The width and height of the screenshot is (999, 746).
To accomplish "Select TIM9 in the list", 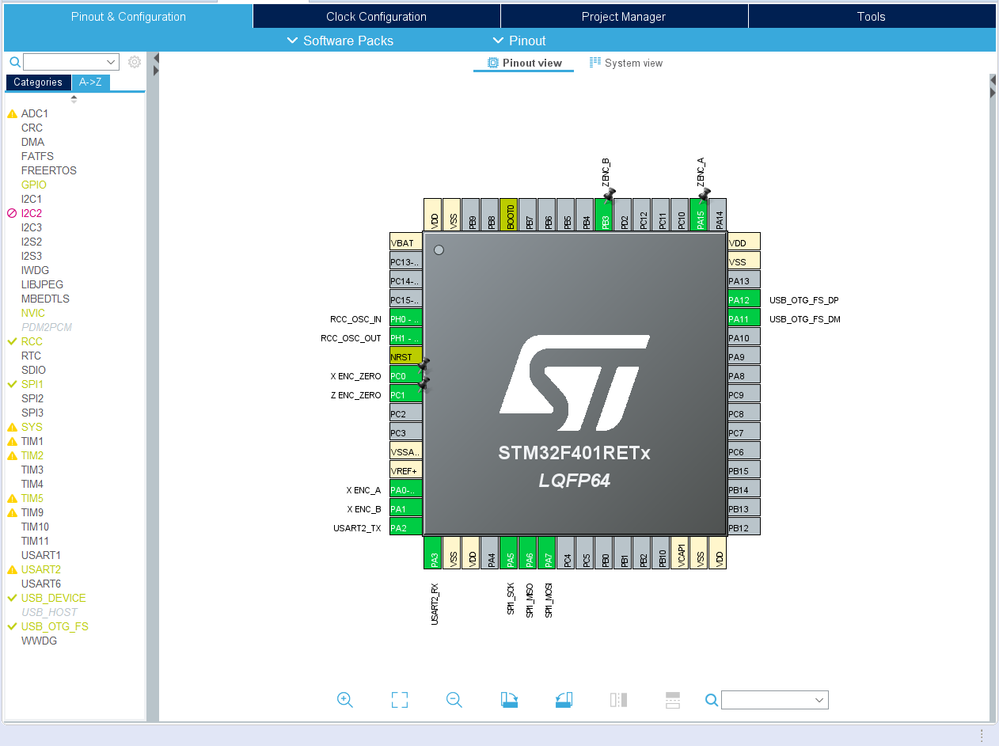I will click(x=32, y=513).
